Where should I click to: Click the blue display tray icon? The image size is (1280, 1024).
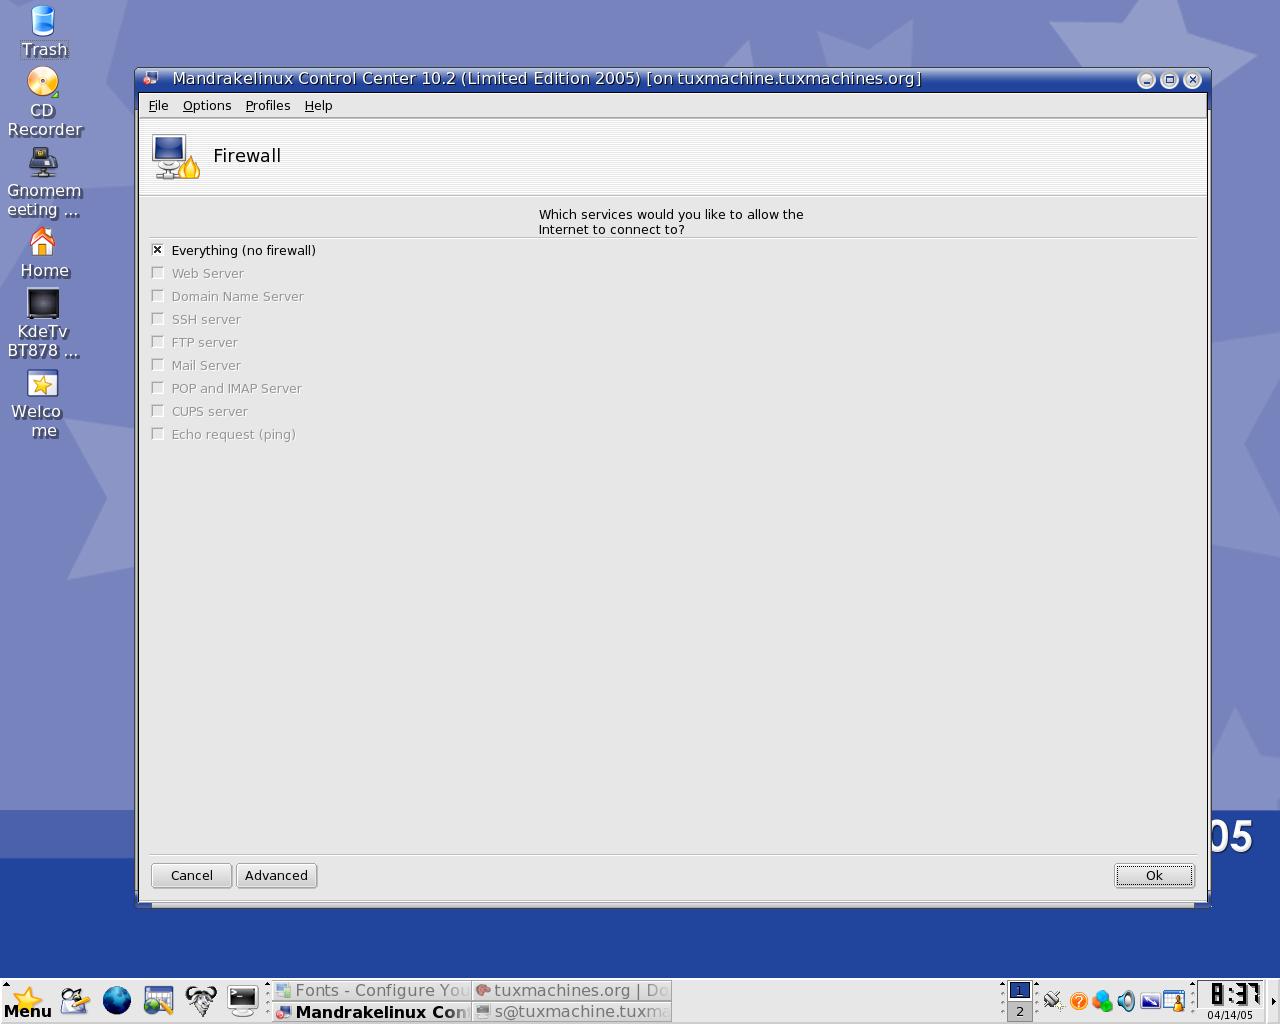pyautogui.click(x=1150, y=1001)
